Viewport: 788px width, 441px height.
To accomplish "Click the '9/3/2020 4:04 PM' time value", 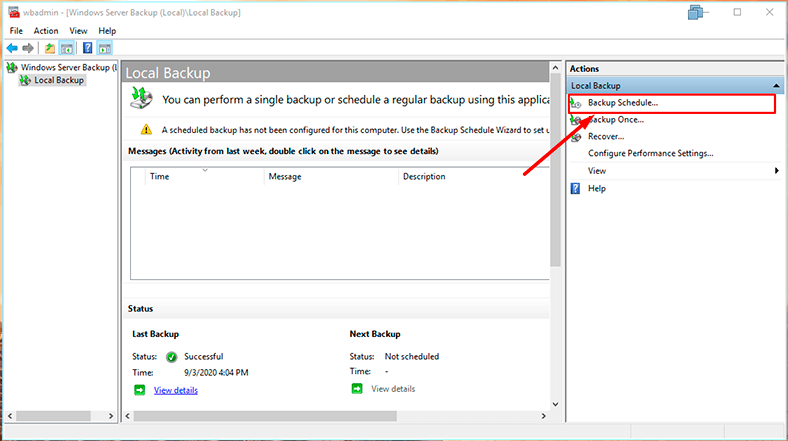I will click(216, 373).
